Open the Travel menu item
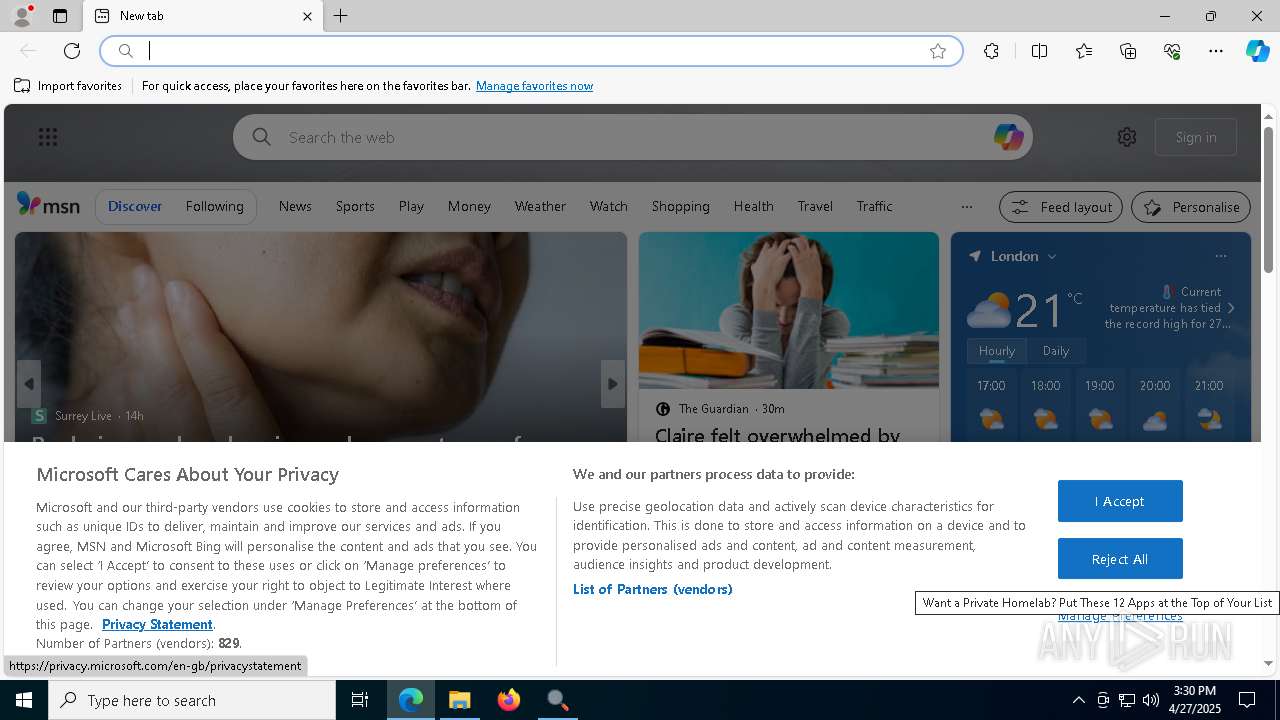This screenshot has width=1280, height=720. tap(815, 206)
